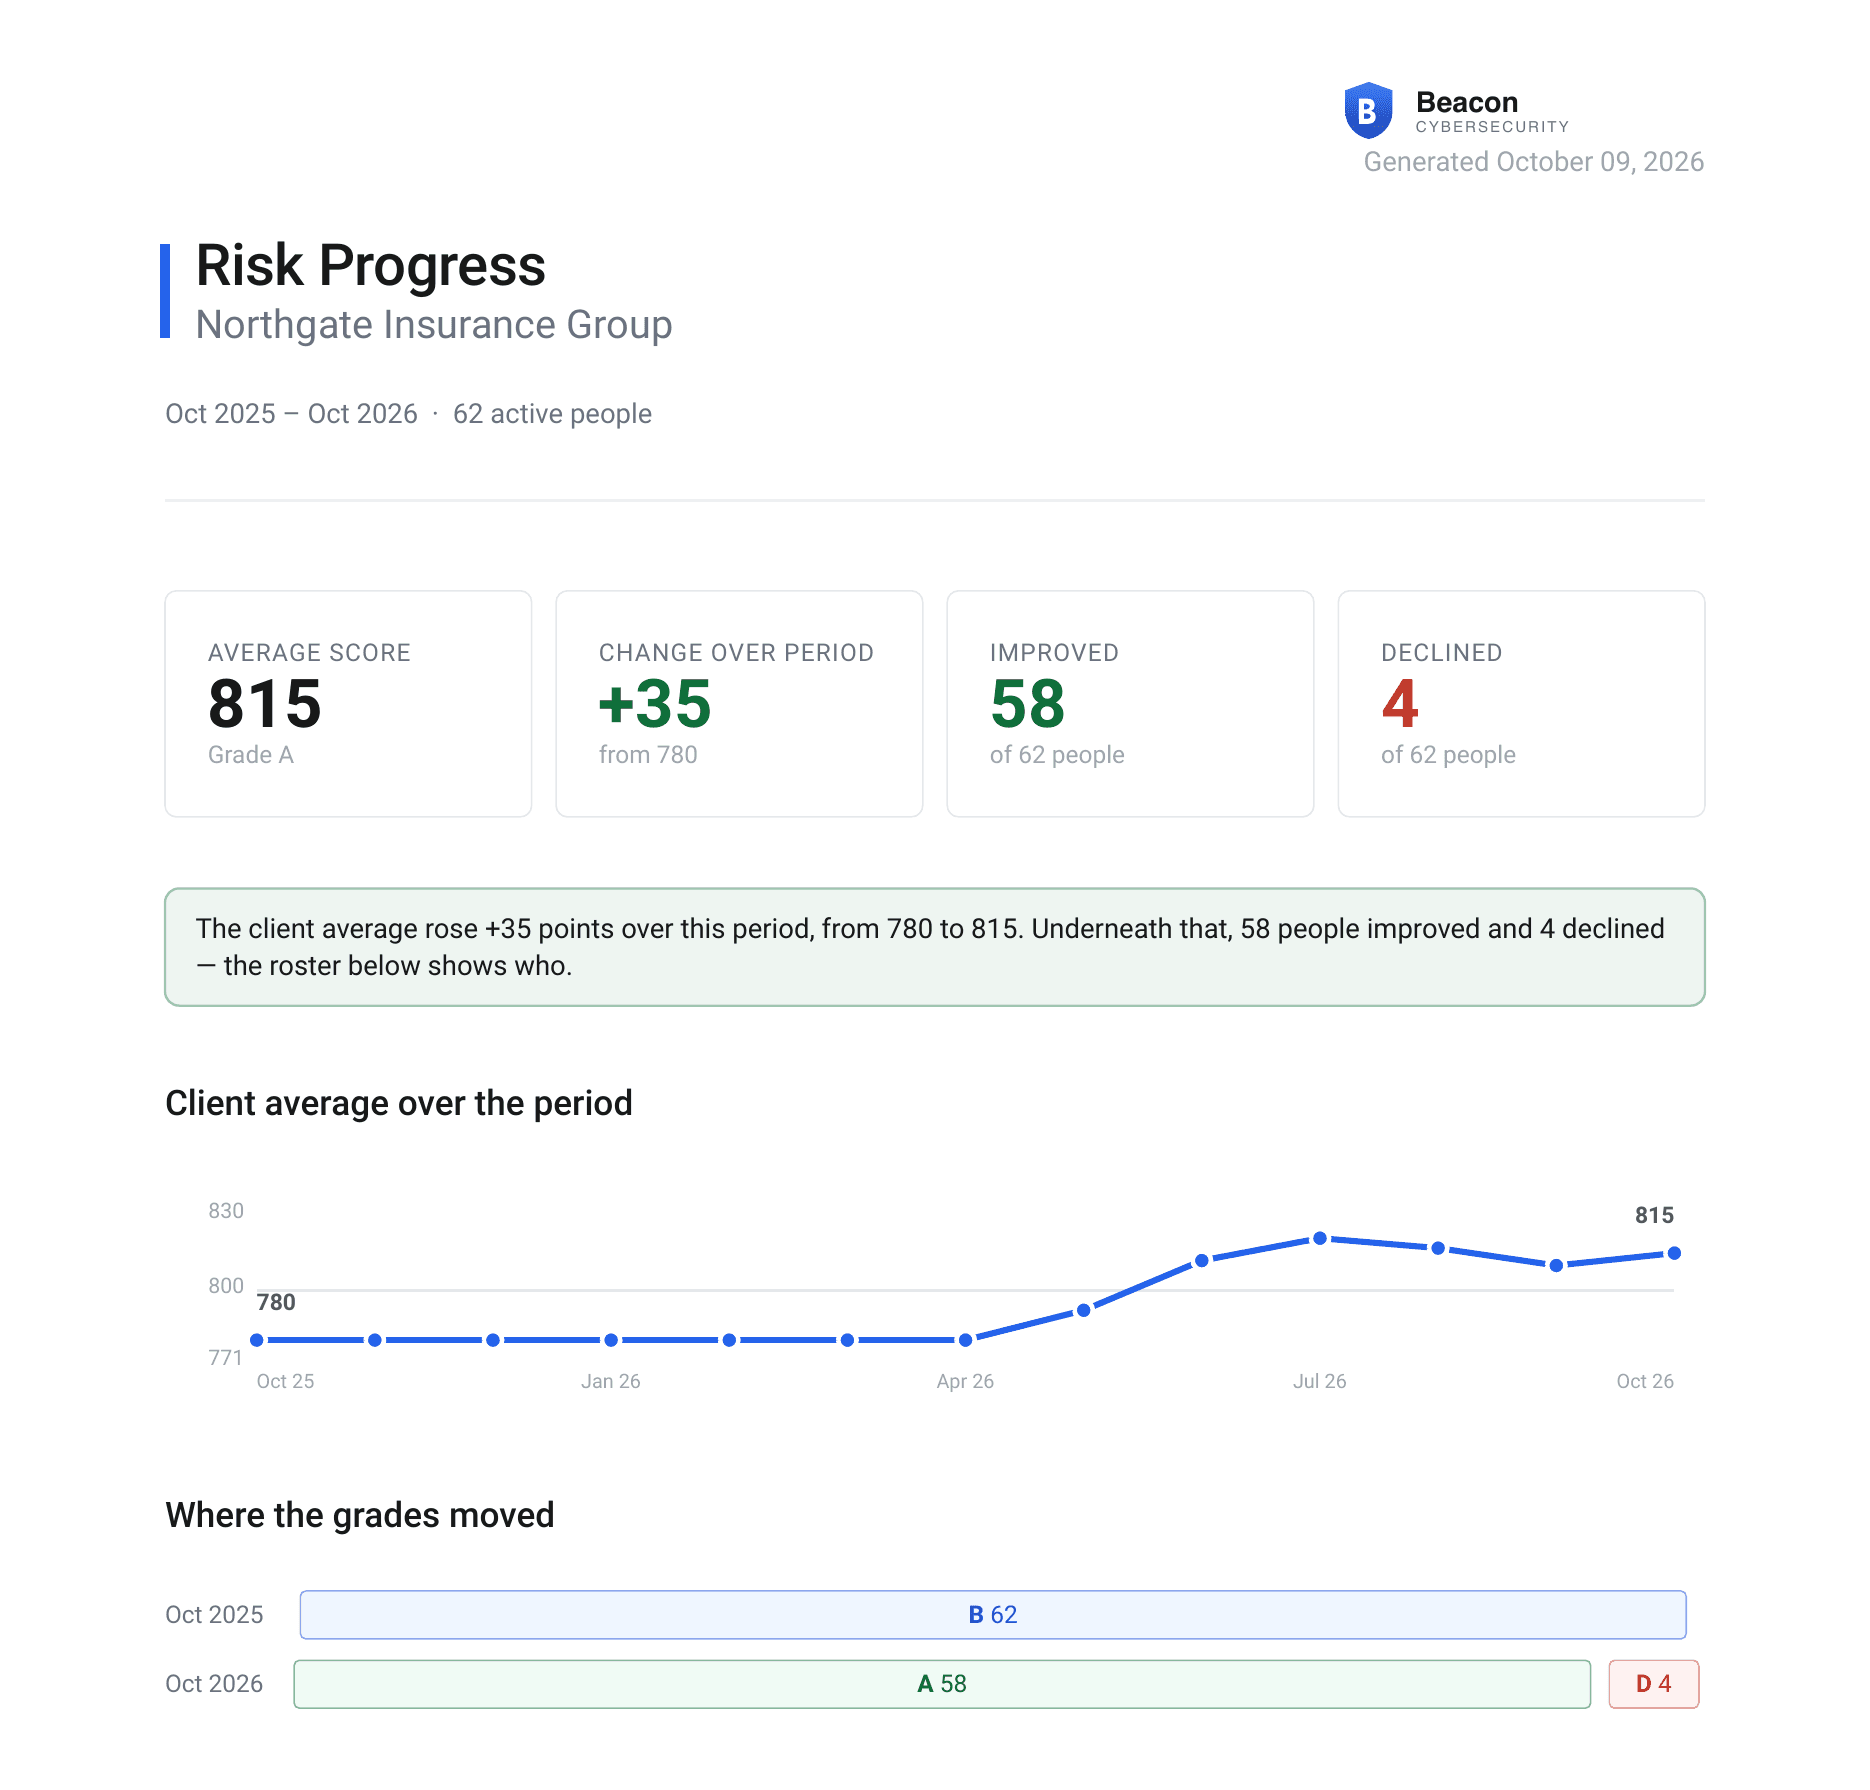Open the Improved 58 card
The width and height of the screenshot is (1870, 1790).
tap(1130, 704)
